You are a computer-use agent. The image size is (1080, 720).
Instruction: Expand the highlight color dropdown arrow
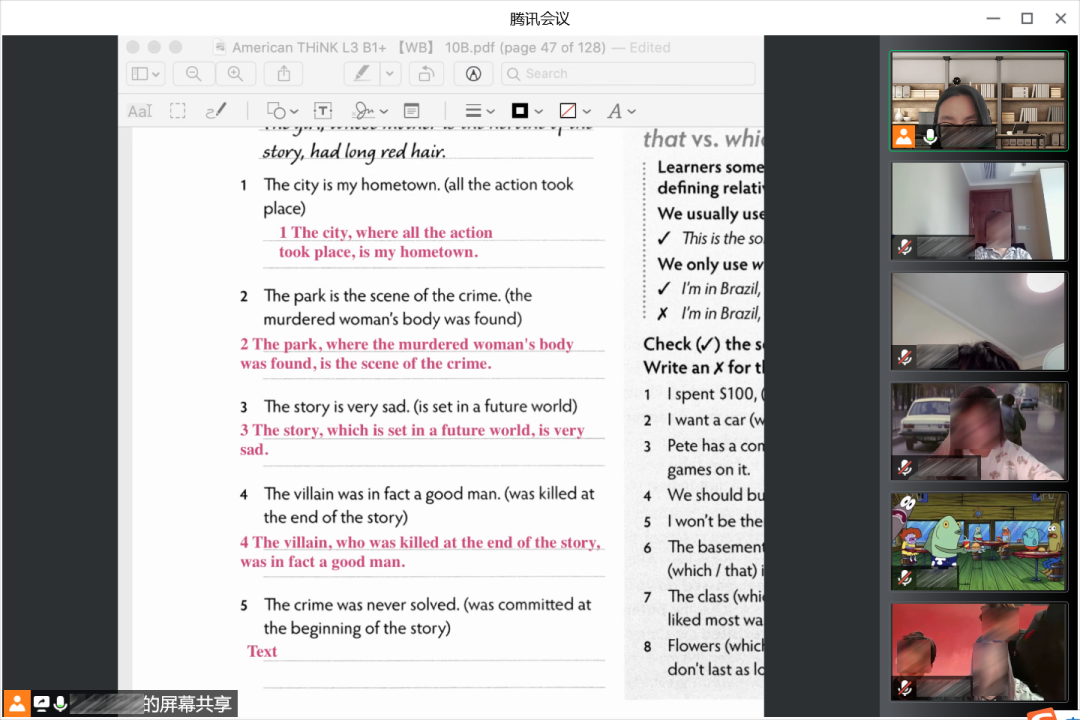(x=390, y=74)
